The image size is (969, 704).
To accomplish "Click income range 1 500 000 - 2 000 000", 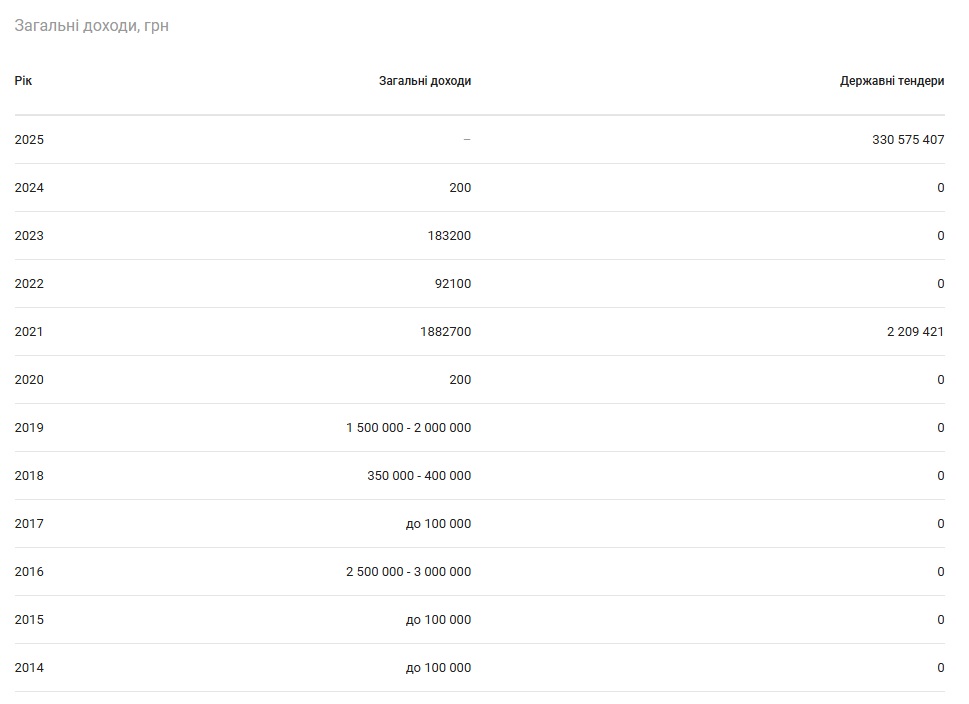I will [x=408, y=428].
